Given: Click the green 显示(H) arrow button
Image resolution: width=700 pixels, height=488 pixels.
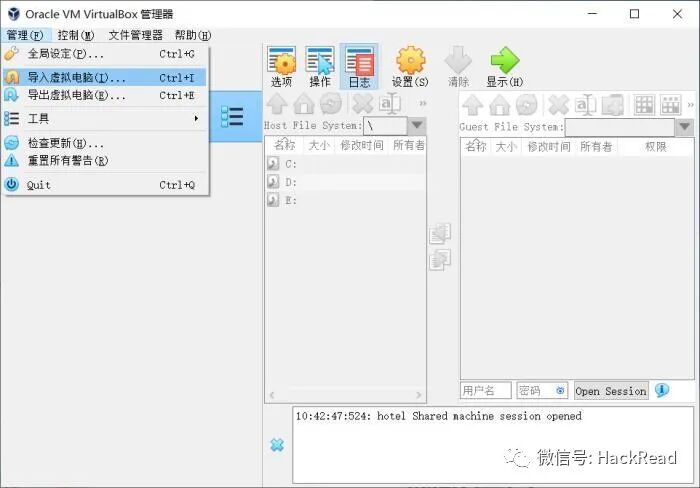Looking at the screenshot, I should [x=504, y=67].
